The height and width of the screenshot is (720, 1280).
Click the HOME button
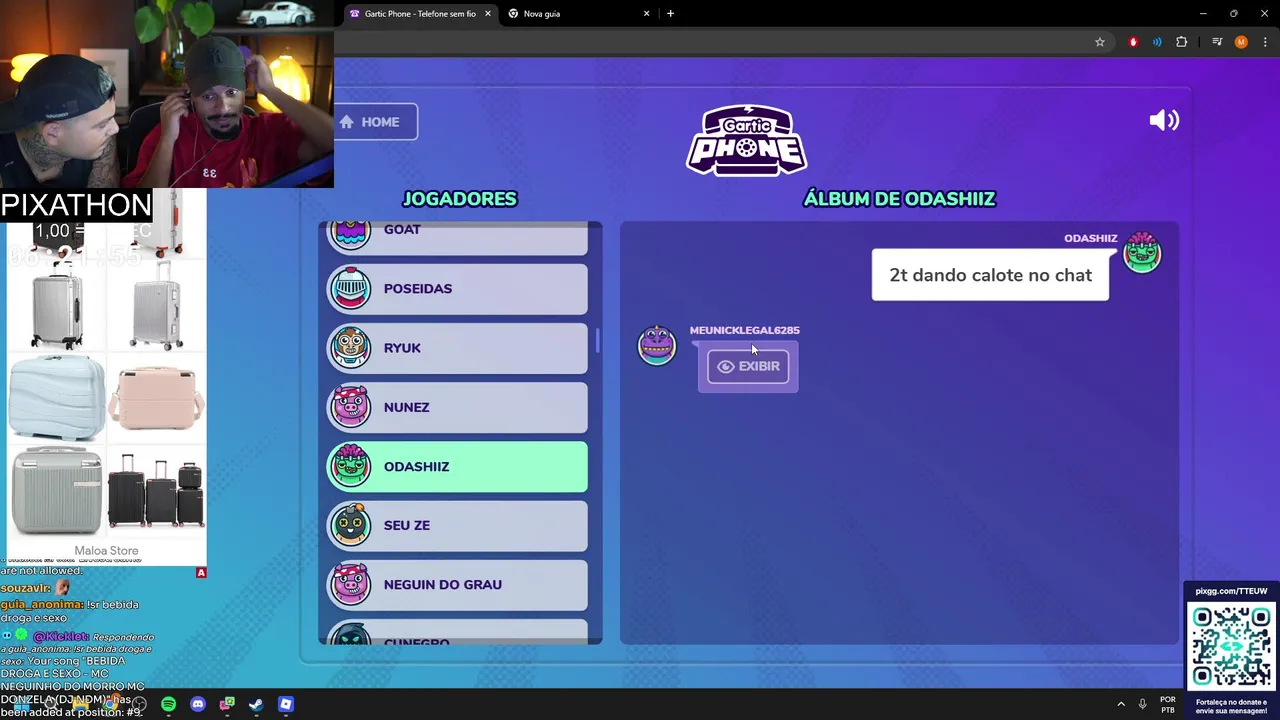(375, 122)
